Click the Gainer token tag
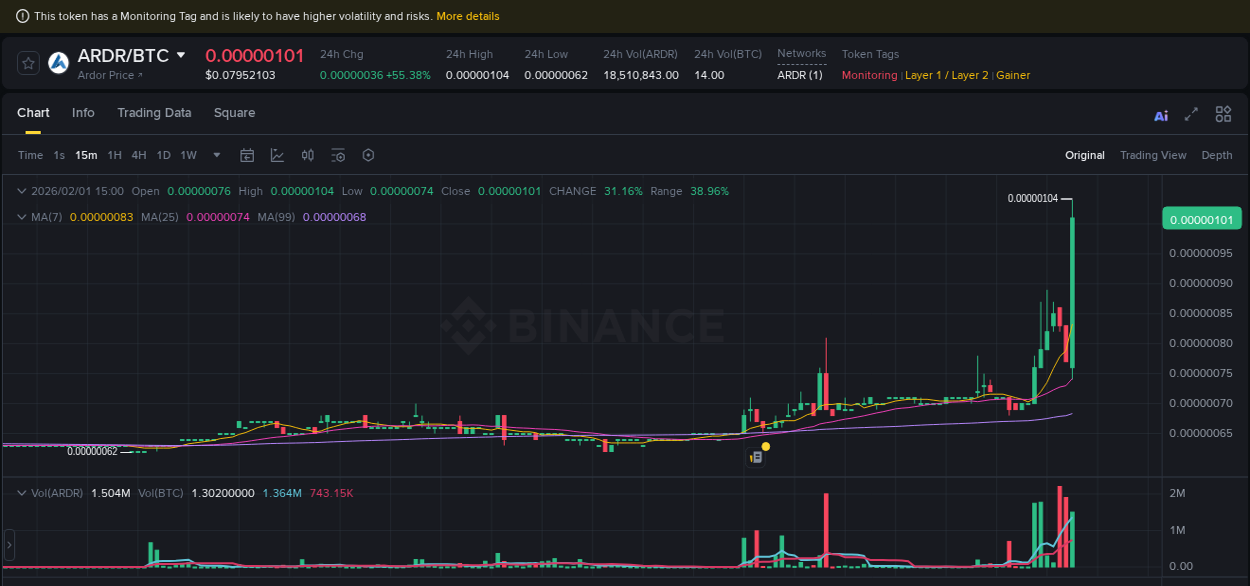Image resolution: width=1250 pixels, height=586 pixels. pyautogui.click(x=1013, y=75)
